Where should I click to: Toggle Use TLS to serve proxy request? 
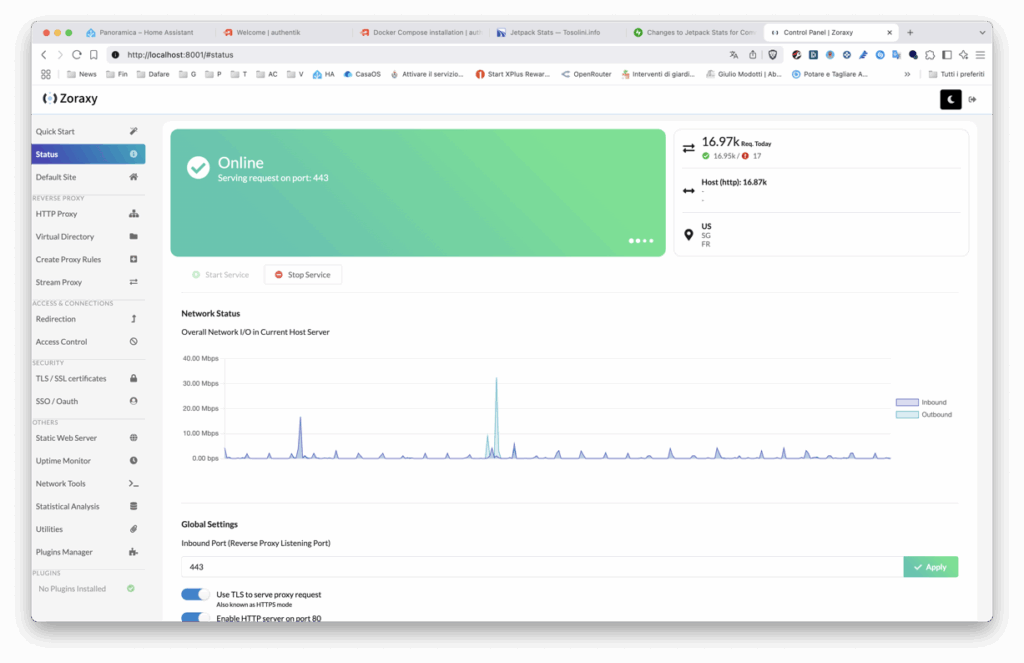coord(195,594)
